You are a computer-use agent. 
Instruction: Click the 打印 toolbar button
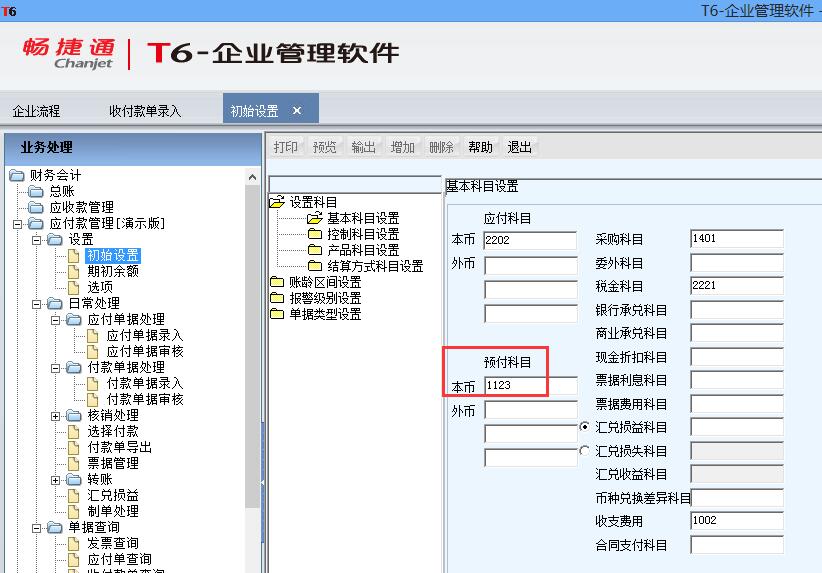coord(286,147)
